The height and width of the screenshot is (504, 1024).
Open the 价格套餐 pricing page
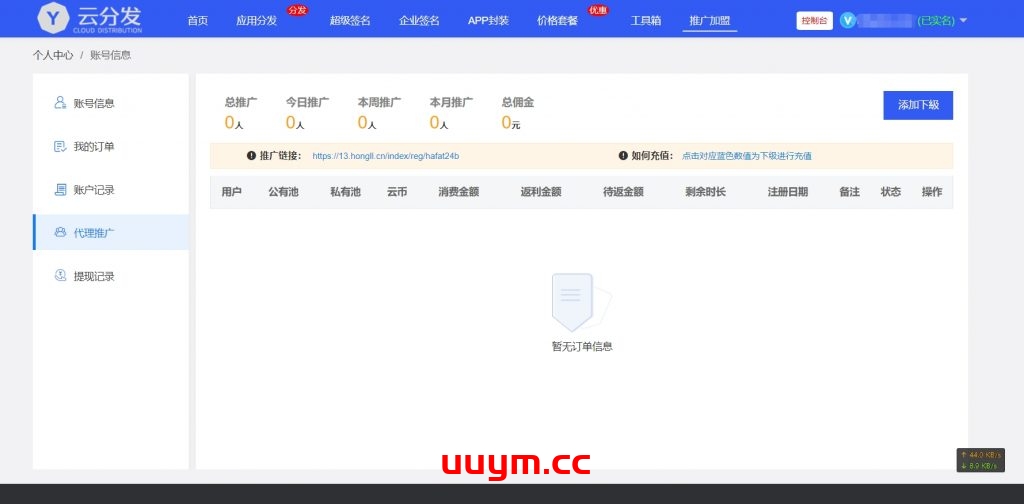557,21
